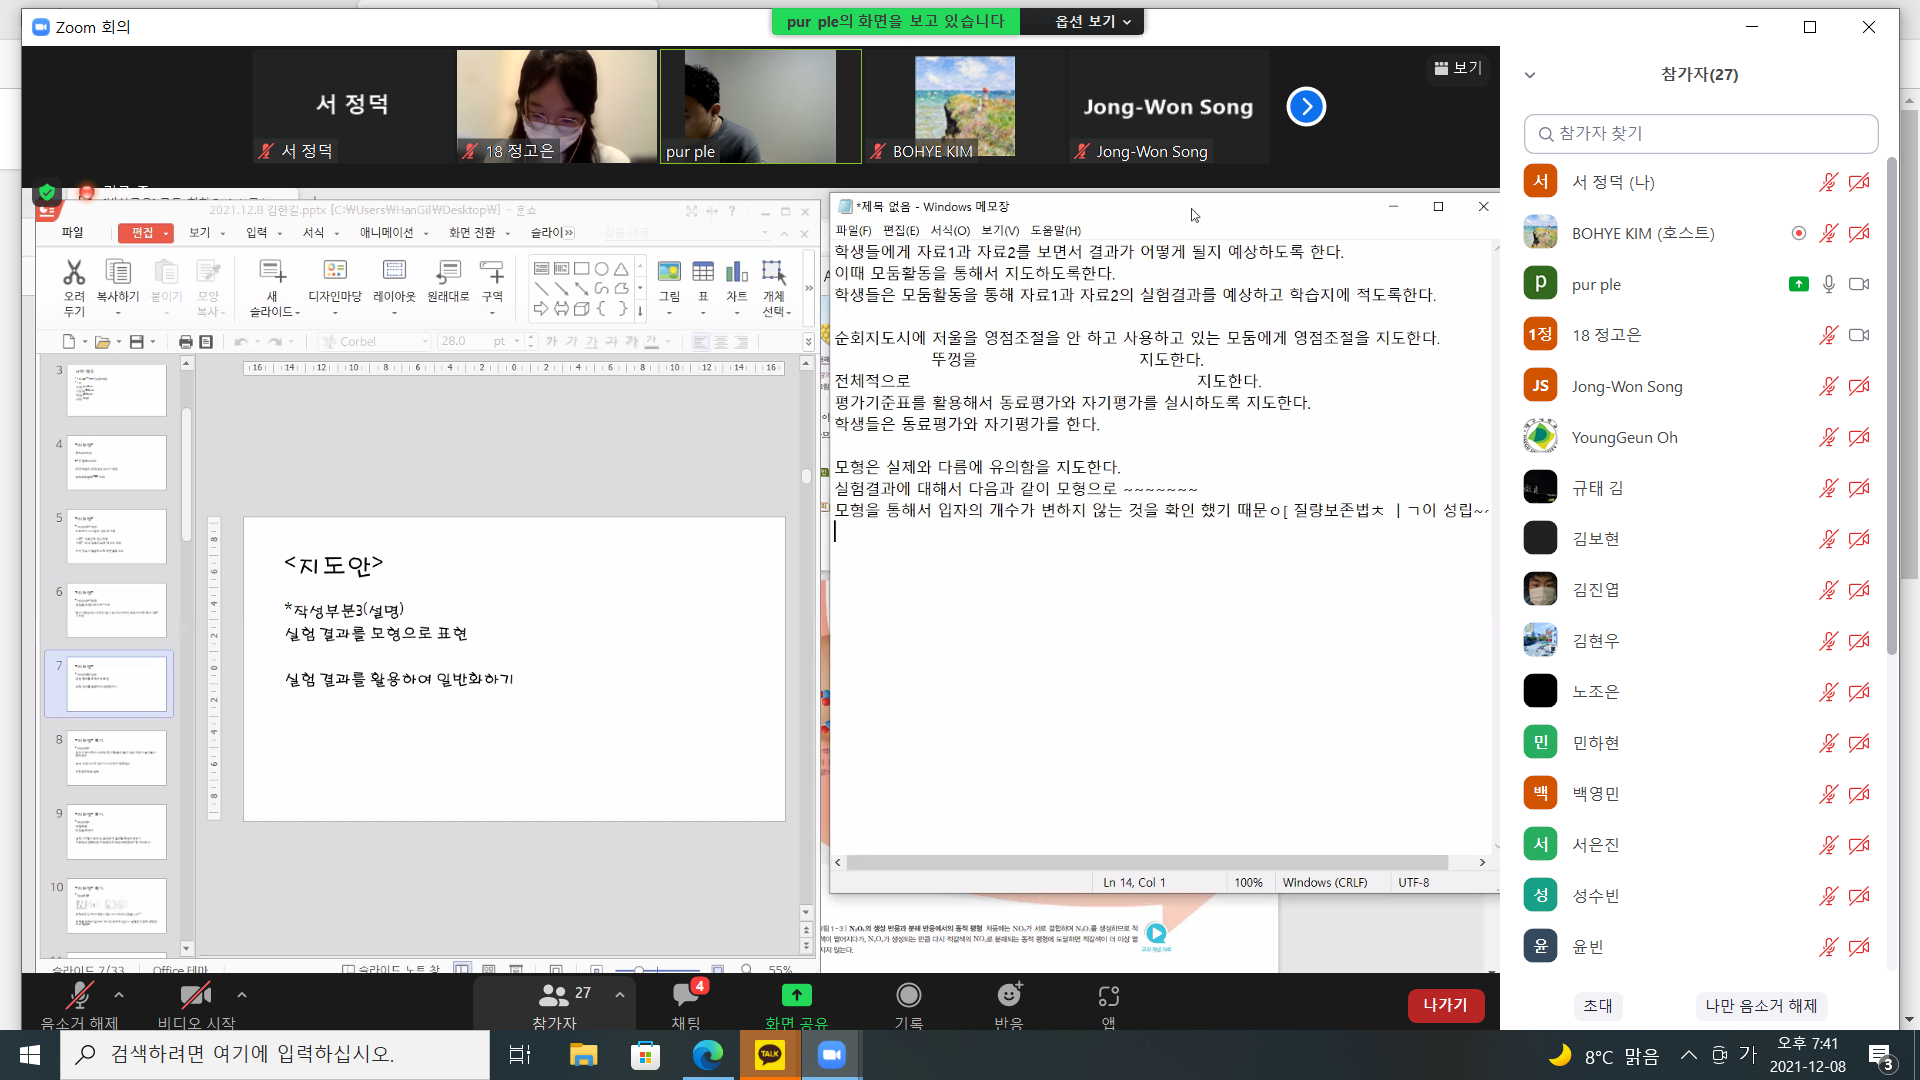Open the Notepad 서식(O) menu
Screen dimensions: 1920x1080
coord(950,230)
